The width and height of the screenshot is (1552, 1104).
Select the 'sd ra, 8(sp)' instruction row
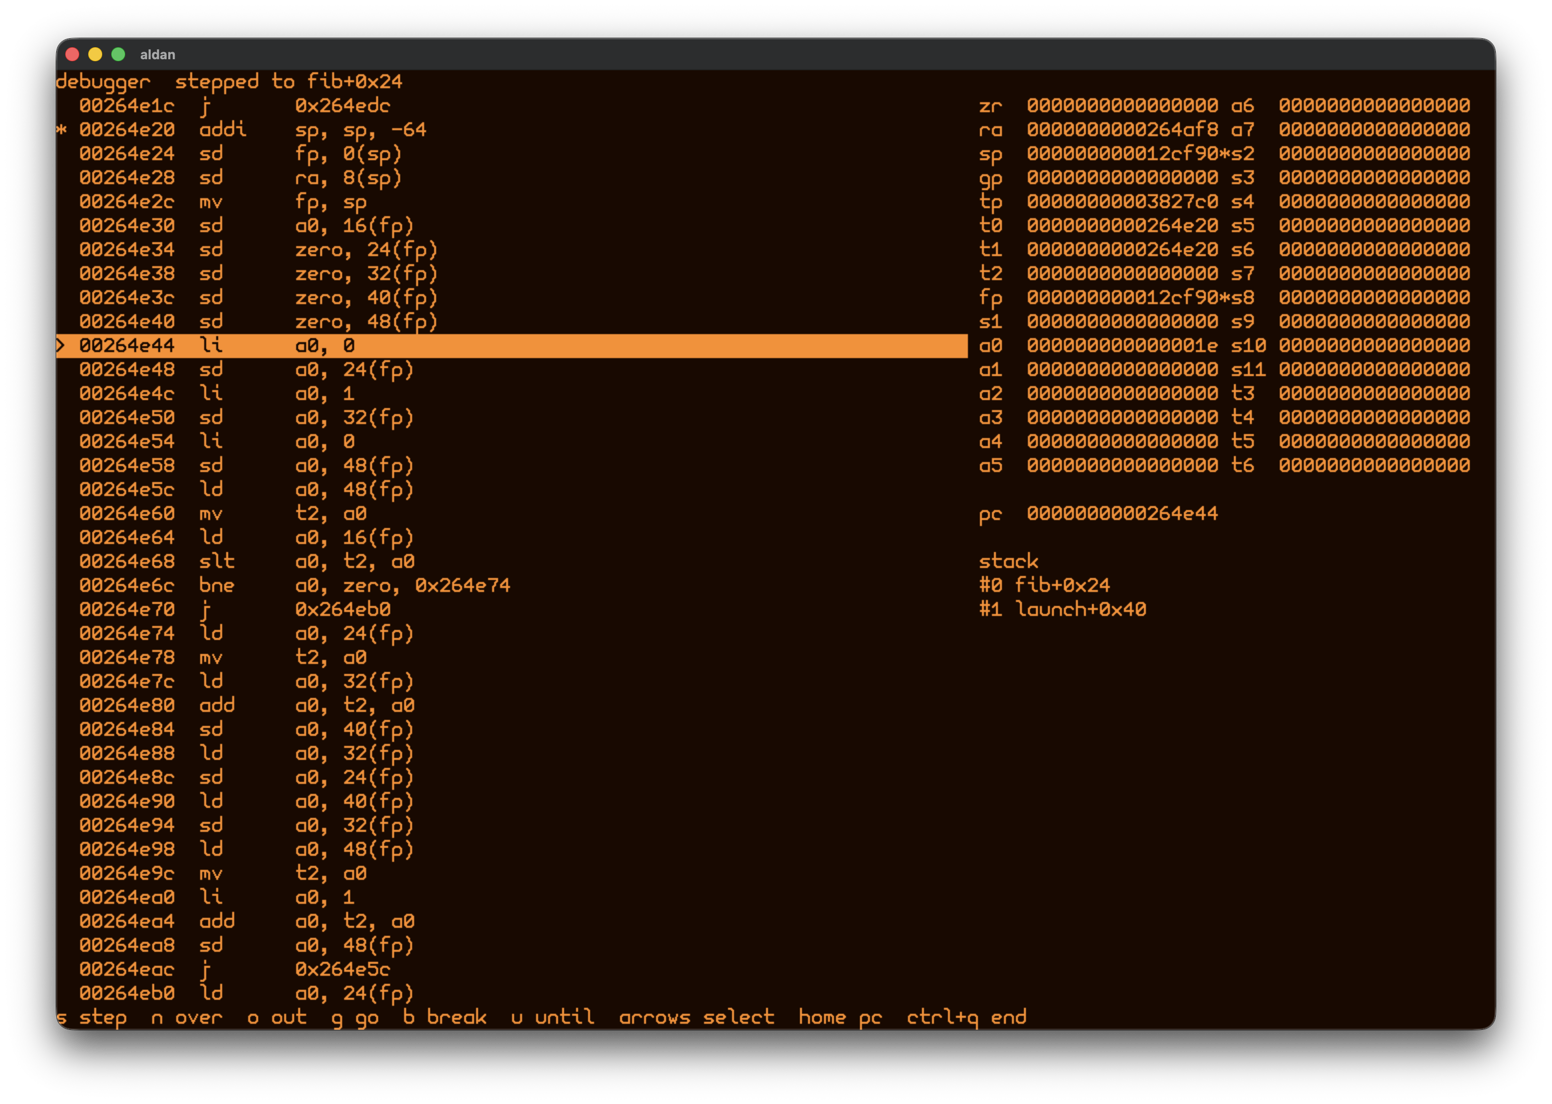(512, 178)
